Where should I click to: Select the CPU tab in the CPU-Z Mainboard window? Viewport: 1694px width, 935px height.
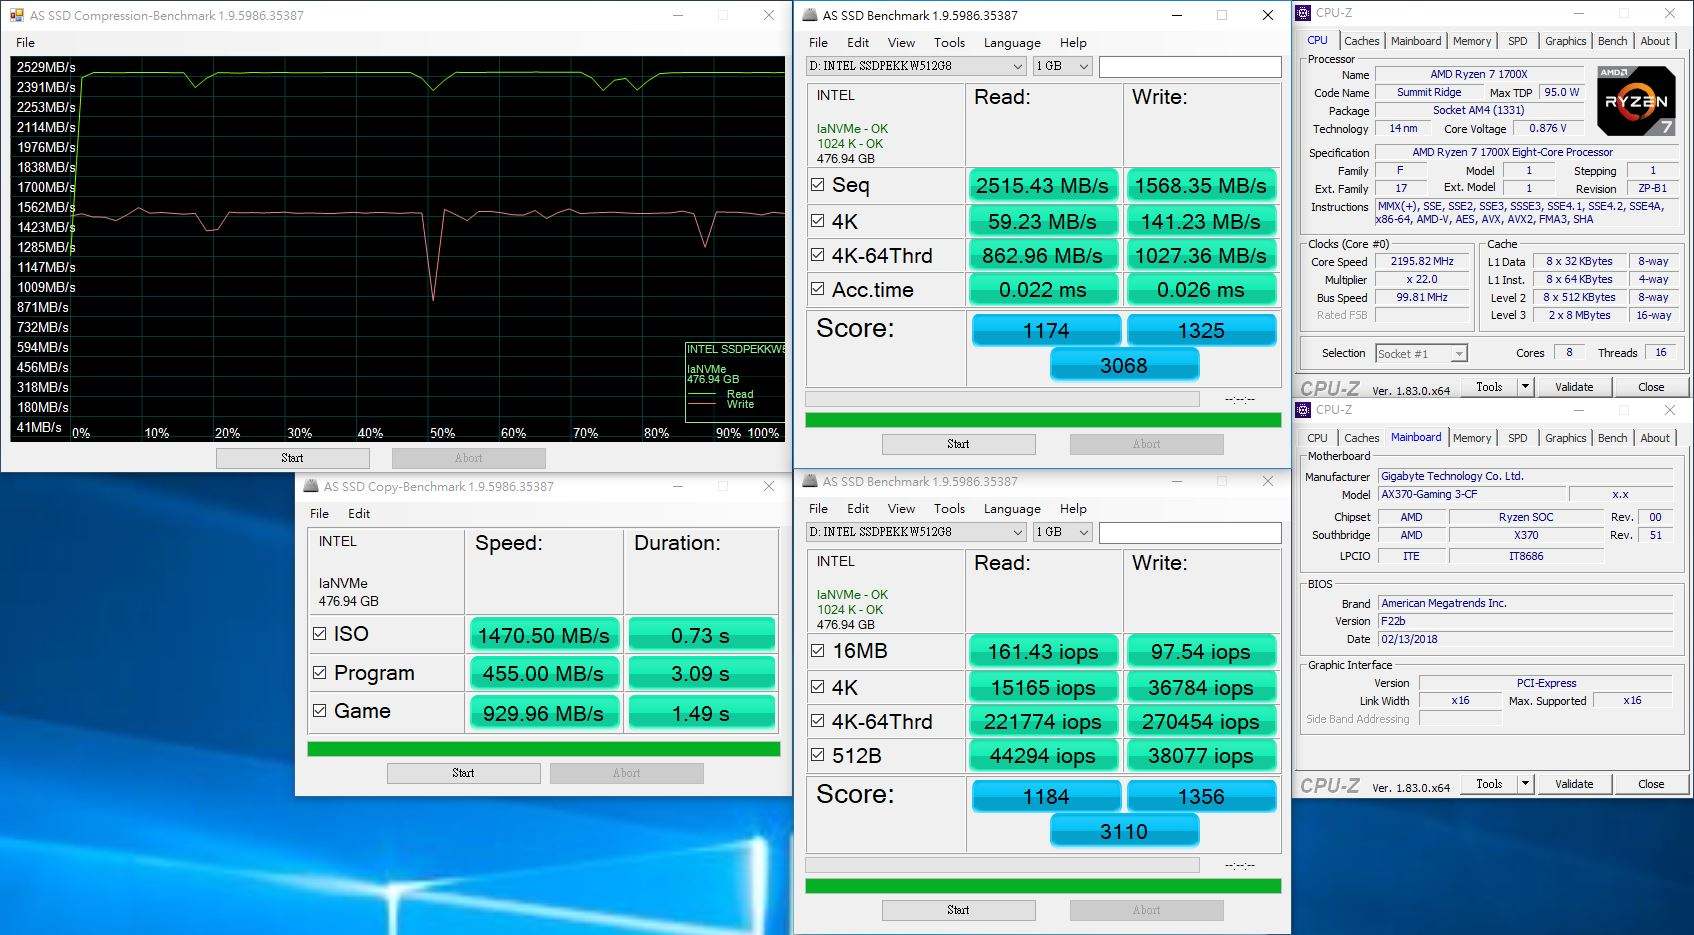coord(1318,438)
